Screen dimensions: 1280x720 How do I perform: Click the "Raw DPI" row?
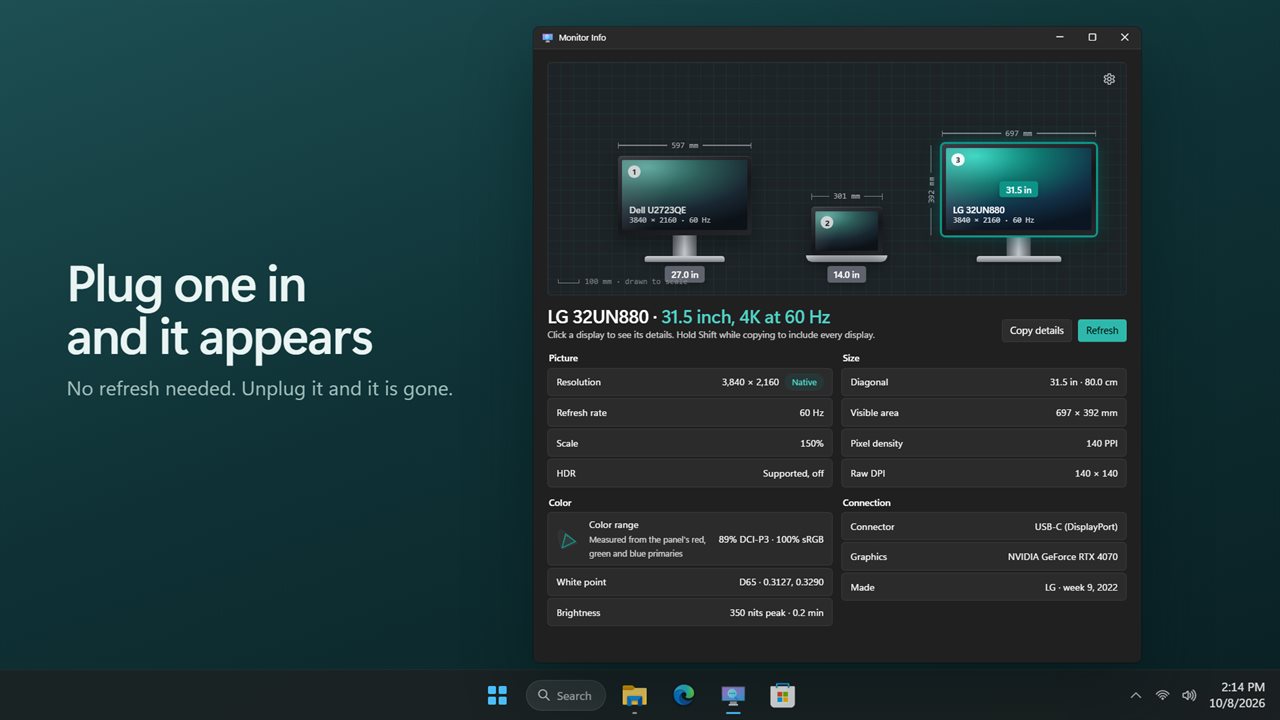(984, 473)
